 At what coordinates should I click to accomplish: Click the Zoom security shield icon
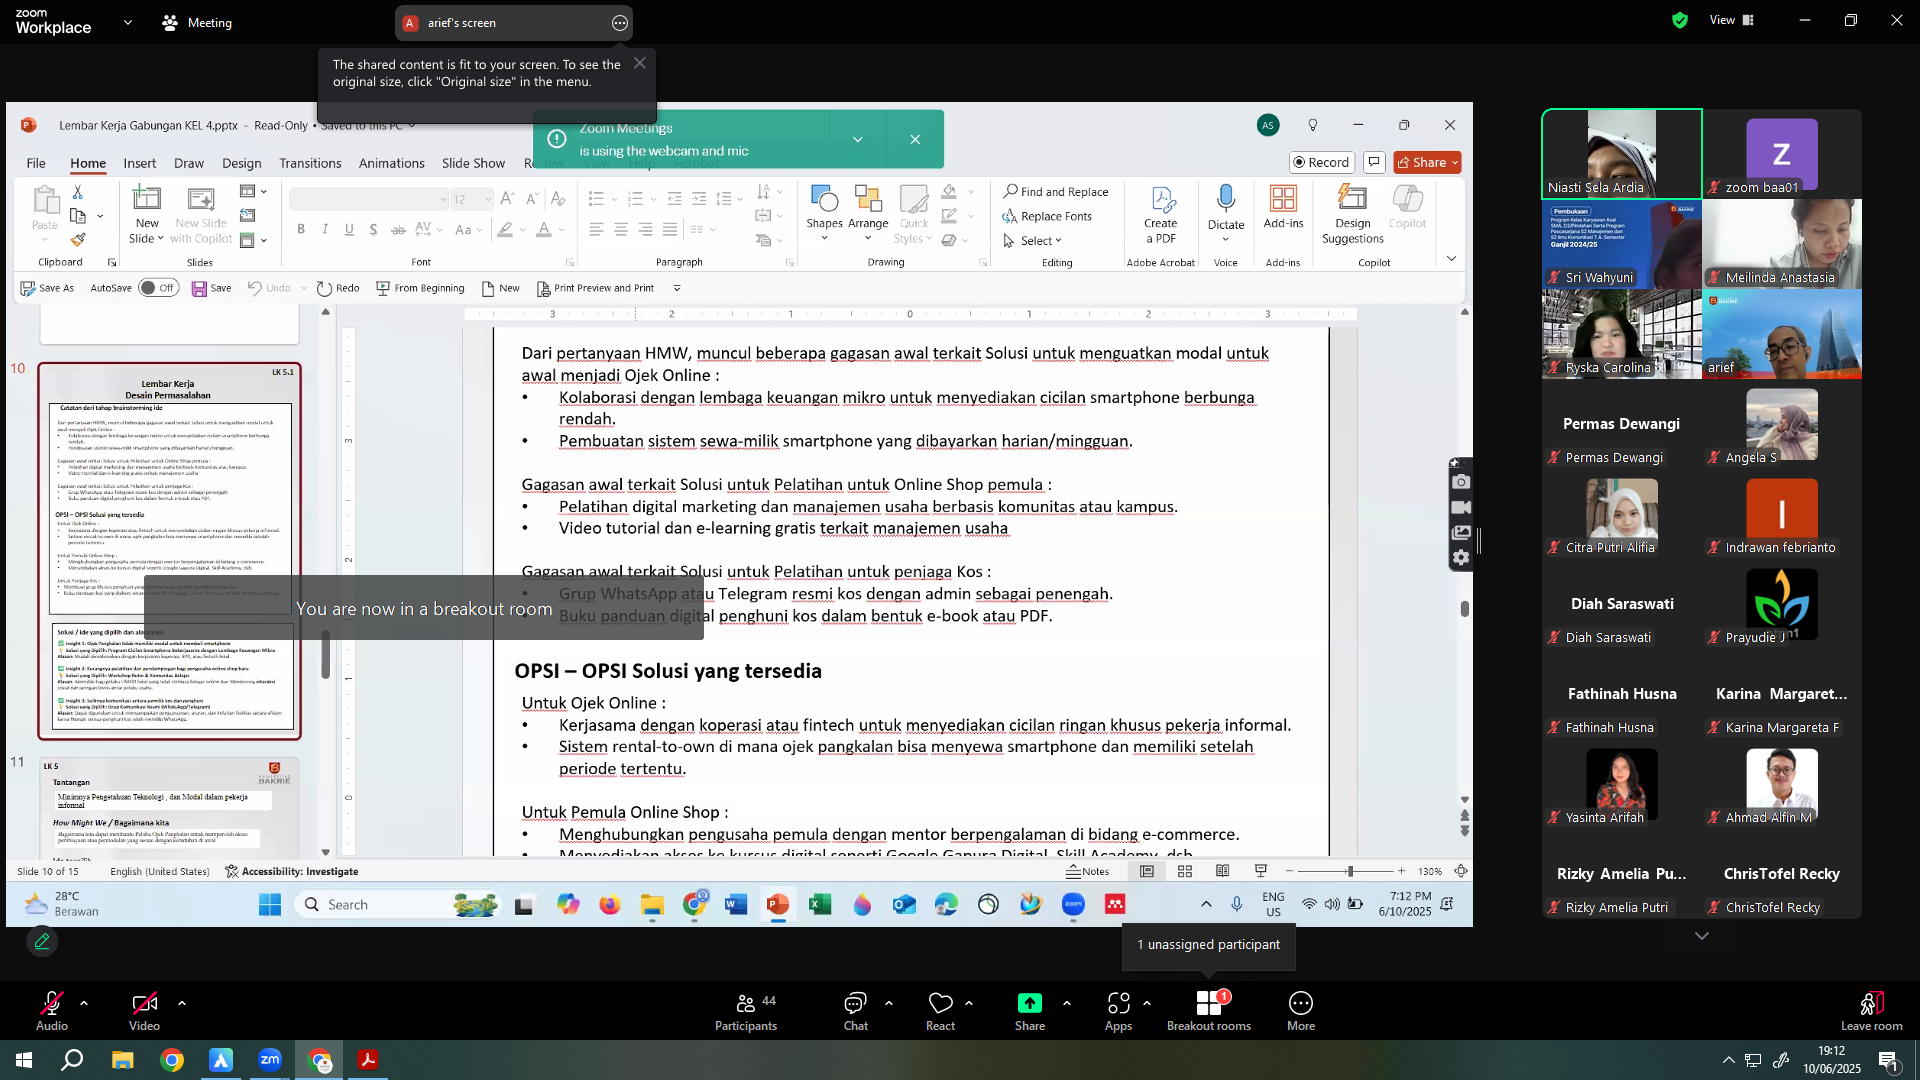(x=1680, y=20)
